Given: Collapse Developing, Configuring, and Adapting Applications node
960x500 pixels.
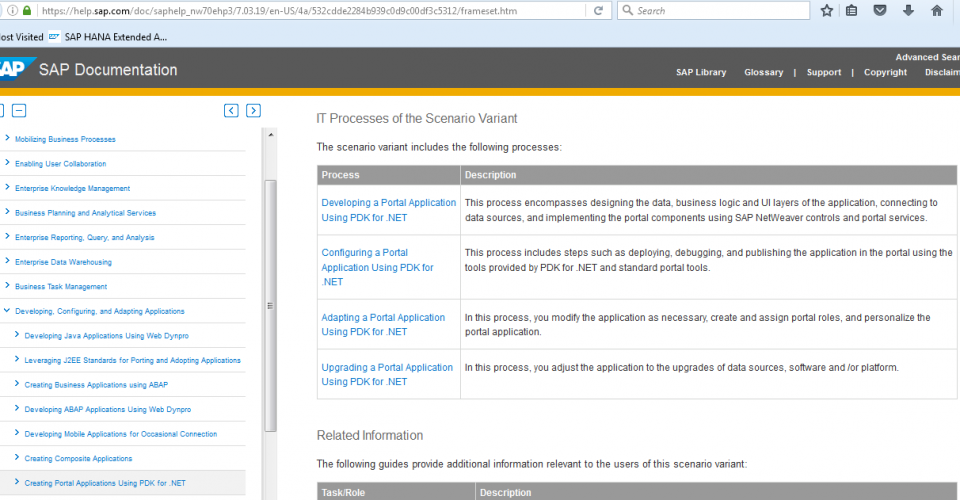Looking at the screenshot, I should click(x=7, y=310).
